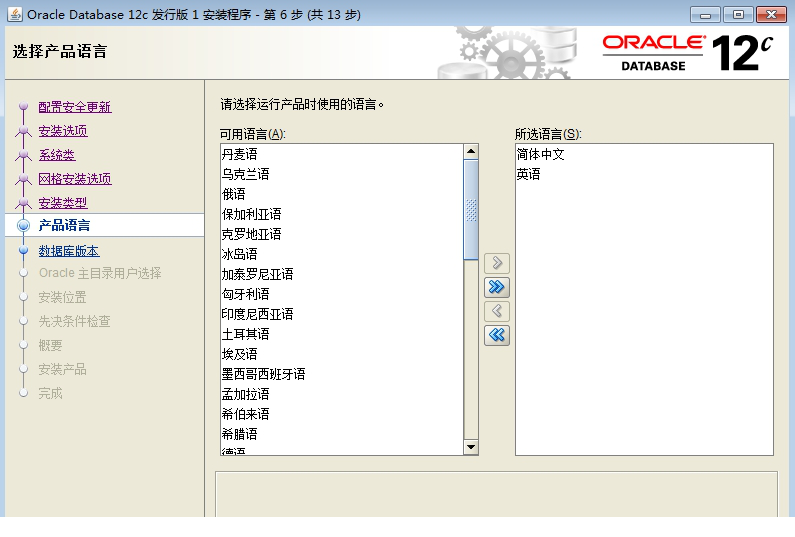Minimize the Oracle installer window

705,15
